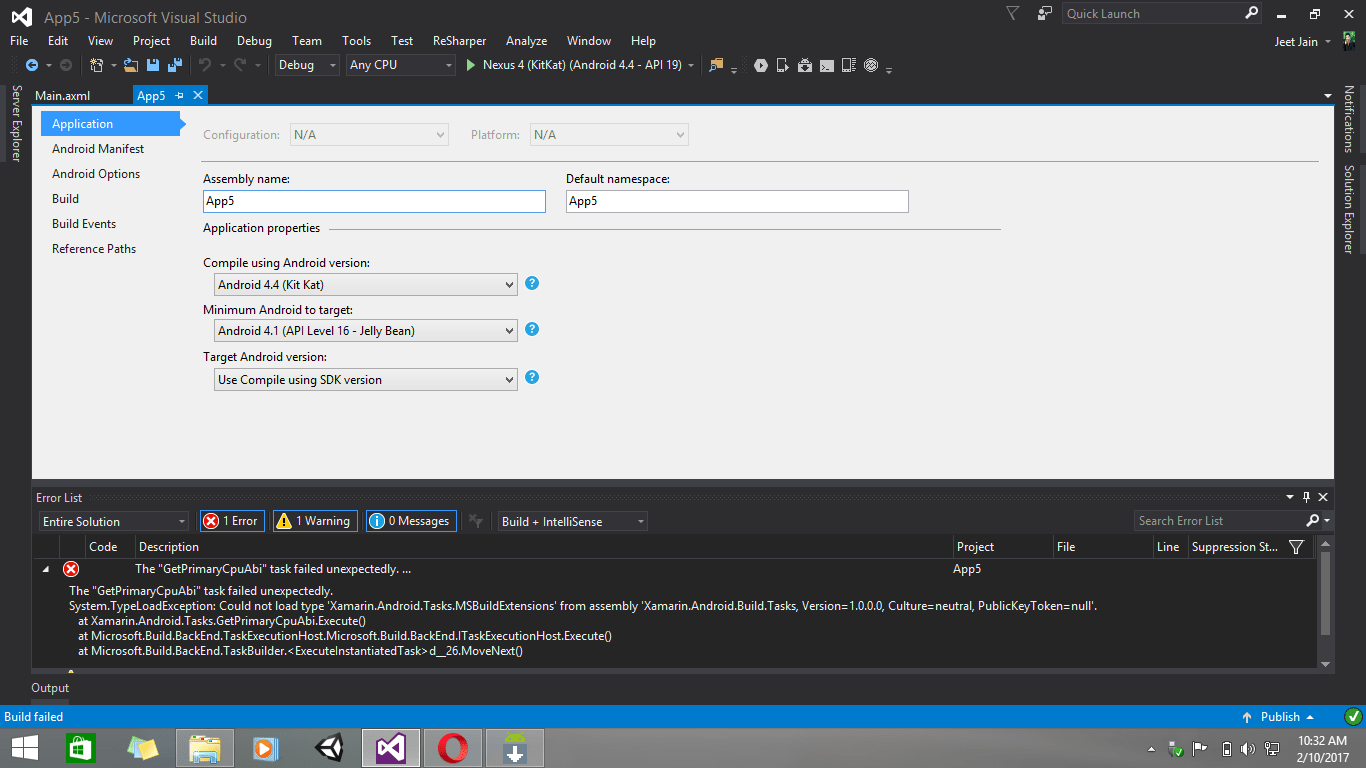Viewport: 1366px width, 768px height.
Task: Open Target Android version dropdown
Action: [x=366, y=379]
